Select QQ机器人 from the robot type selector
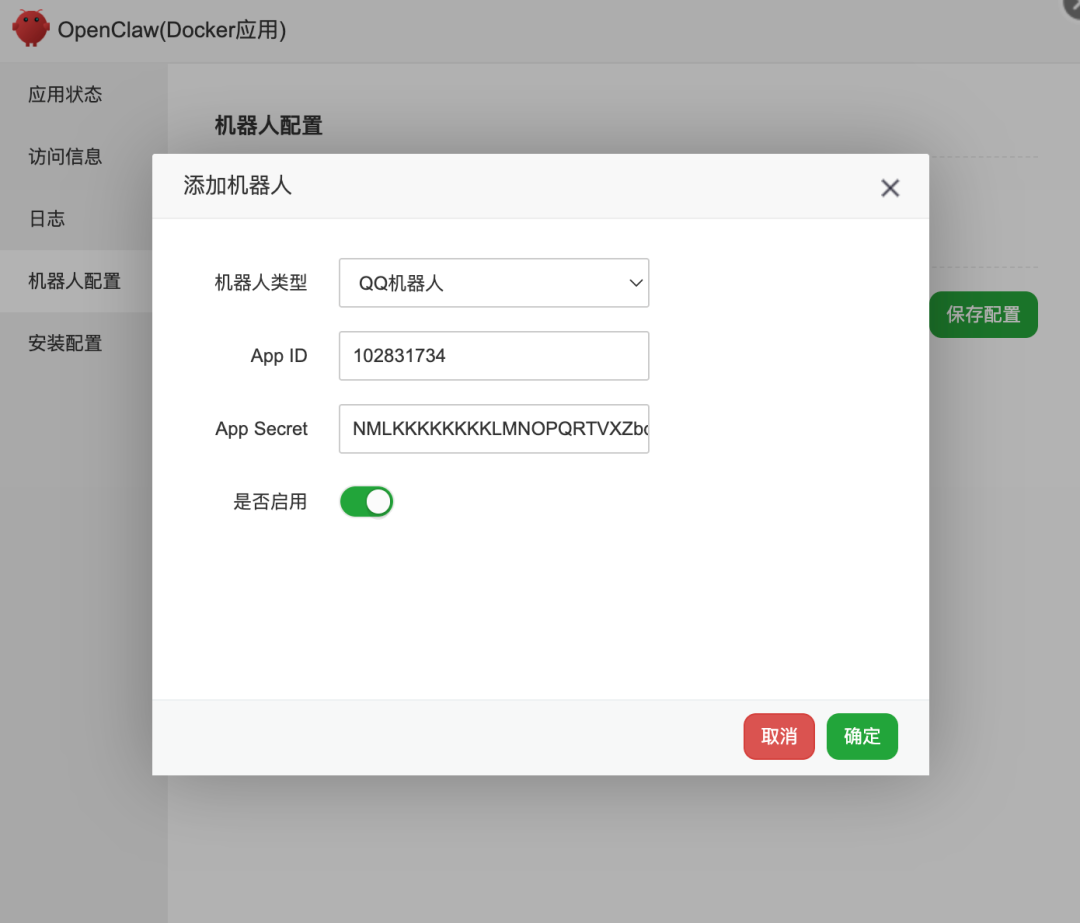 click(x=494, y=283)
